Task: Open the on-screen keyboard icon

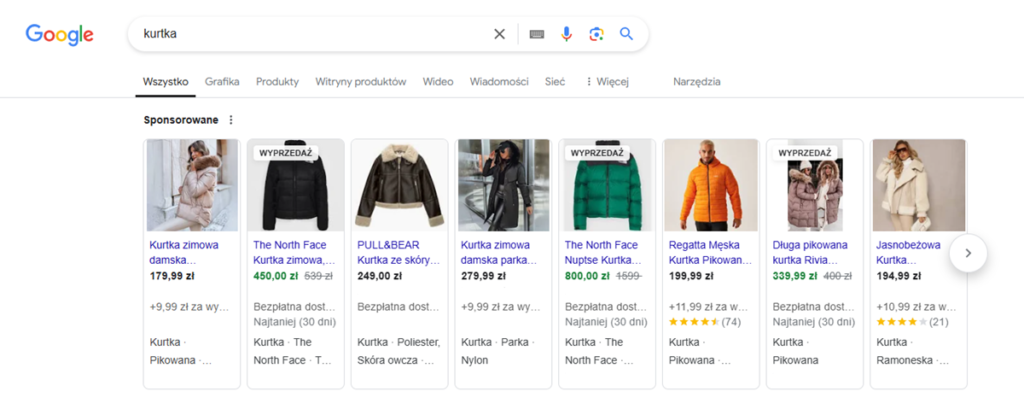Action: pyautogui.click(x=537, y=34)
